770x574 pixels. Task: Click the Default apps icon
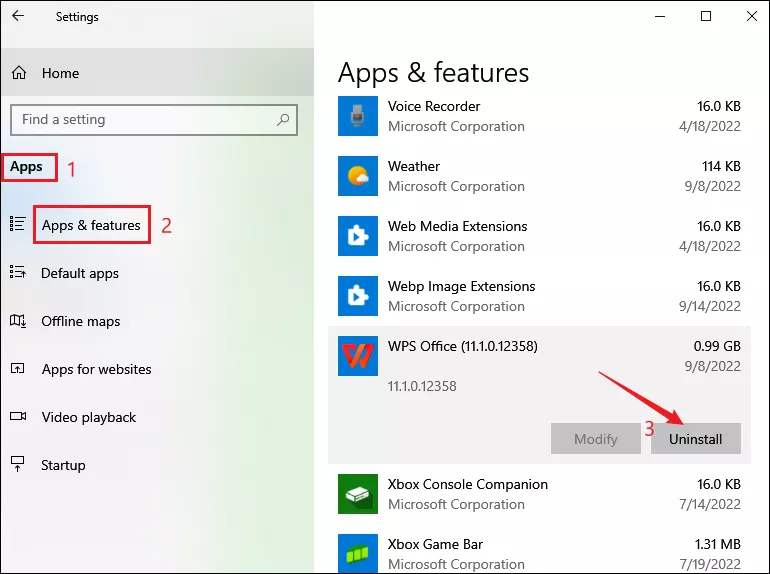pyautogui.click(x=18, y=272)
